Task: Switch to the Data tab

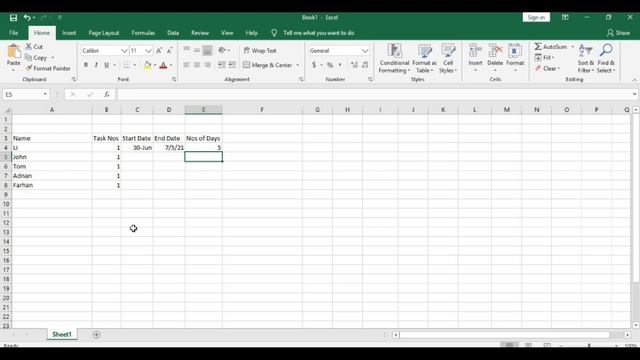Action: pos(173,33)
